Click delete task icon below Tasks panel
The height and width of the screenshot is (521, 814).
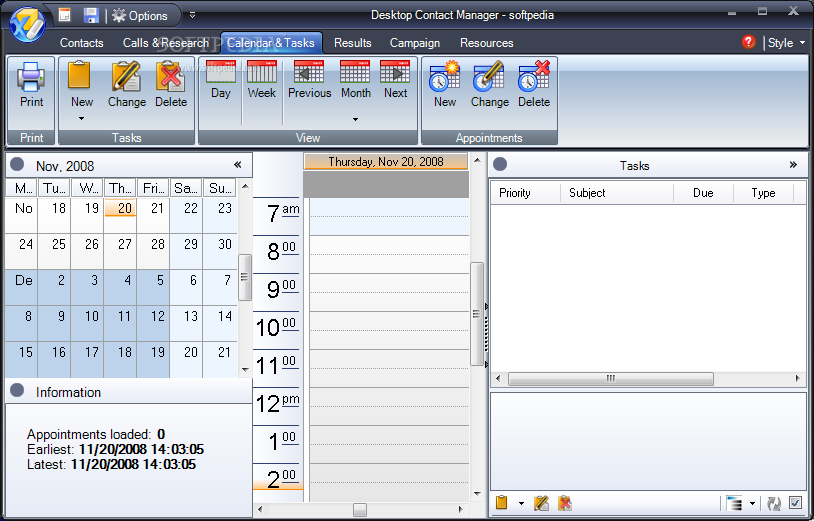pyautogui.click(x=565, y=502)
